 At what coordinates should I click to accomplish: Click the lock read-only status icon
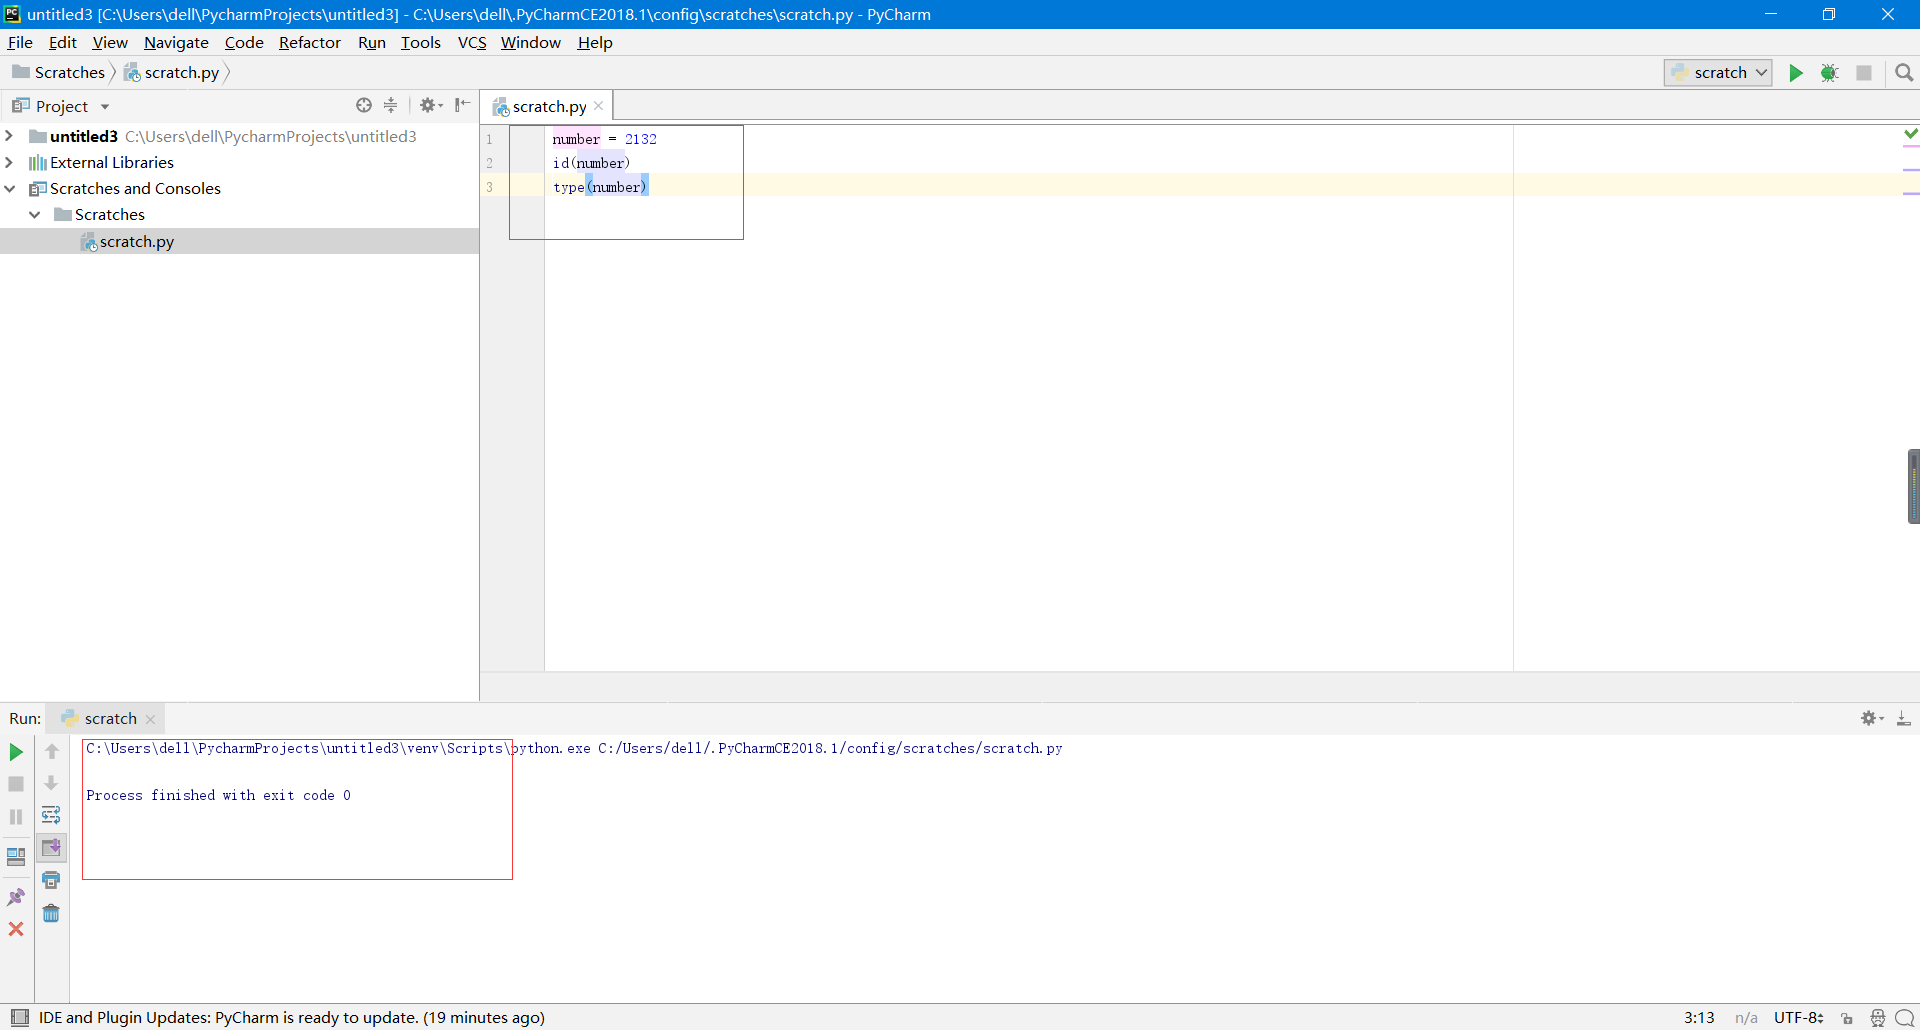coord(1847,1018)
